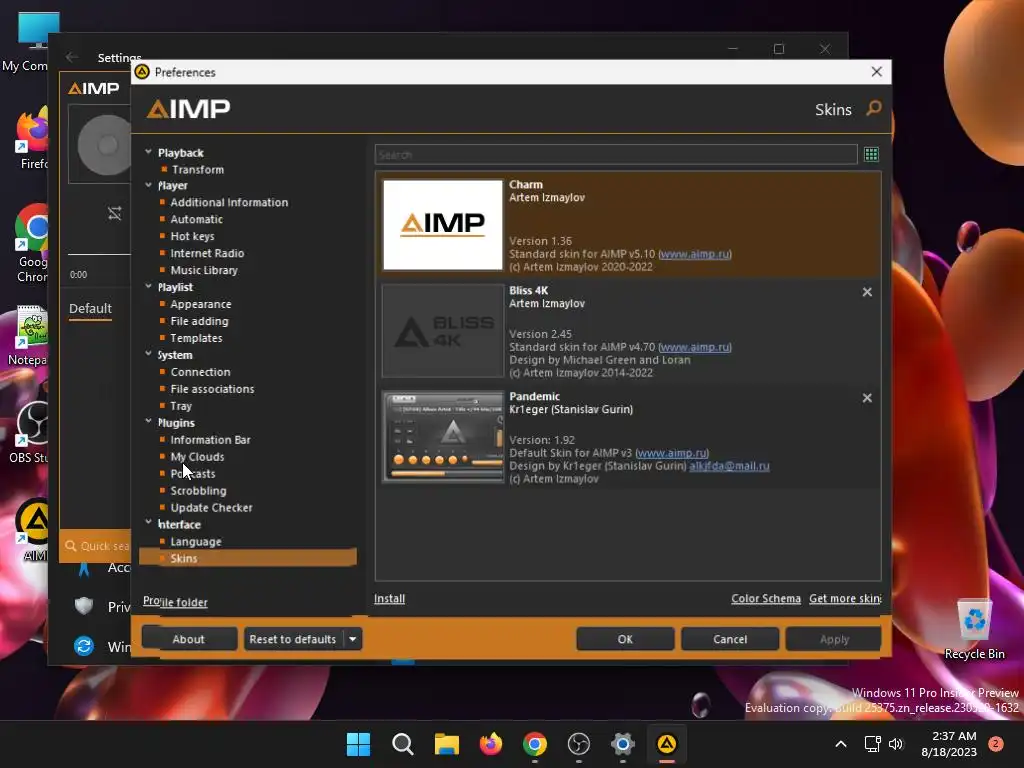Viewport: 1024px width, 768px height.
Task: Click the Reset to defaults button
Action: coord(293,639)
